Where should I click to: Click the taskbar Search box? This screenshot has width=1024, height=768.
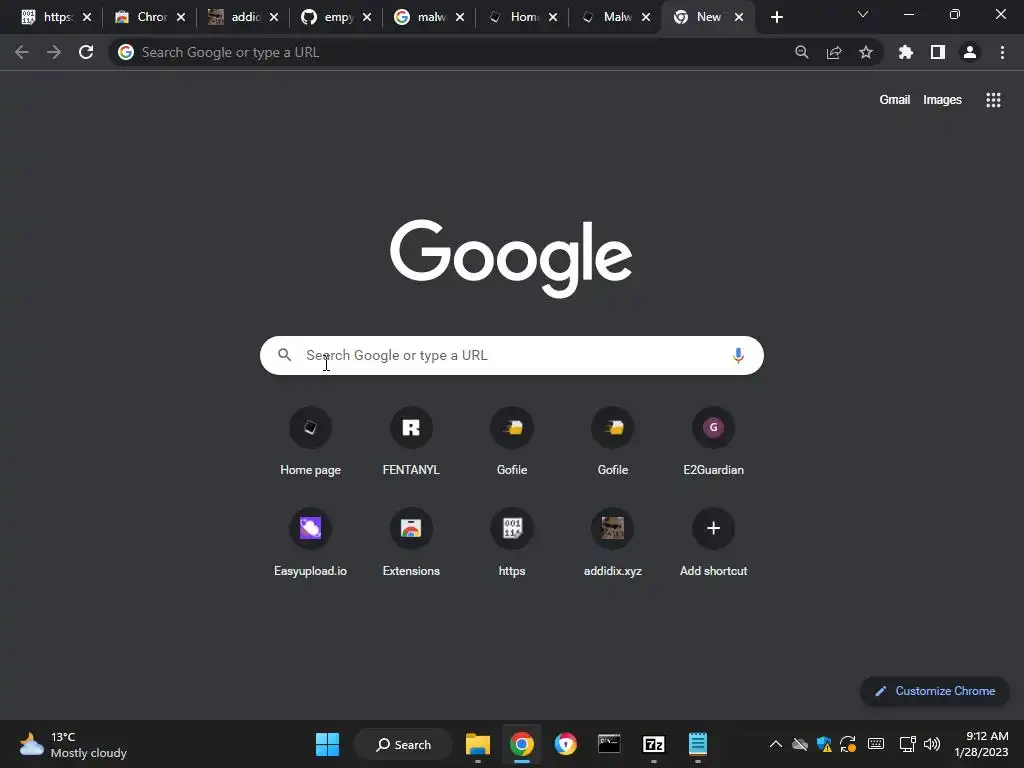tap(403, 744)
